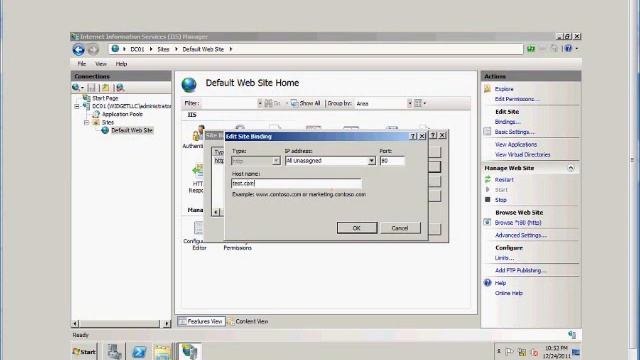
Task: Click the Edit Permissions... link
Action: (517, 99)
